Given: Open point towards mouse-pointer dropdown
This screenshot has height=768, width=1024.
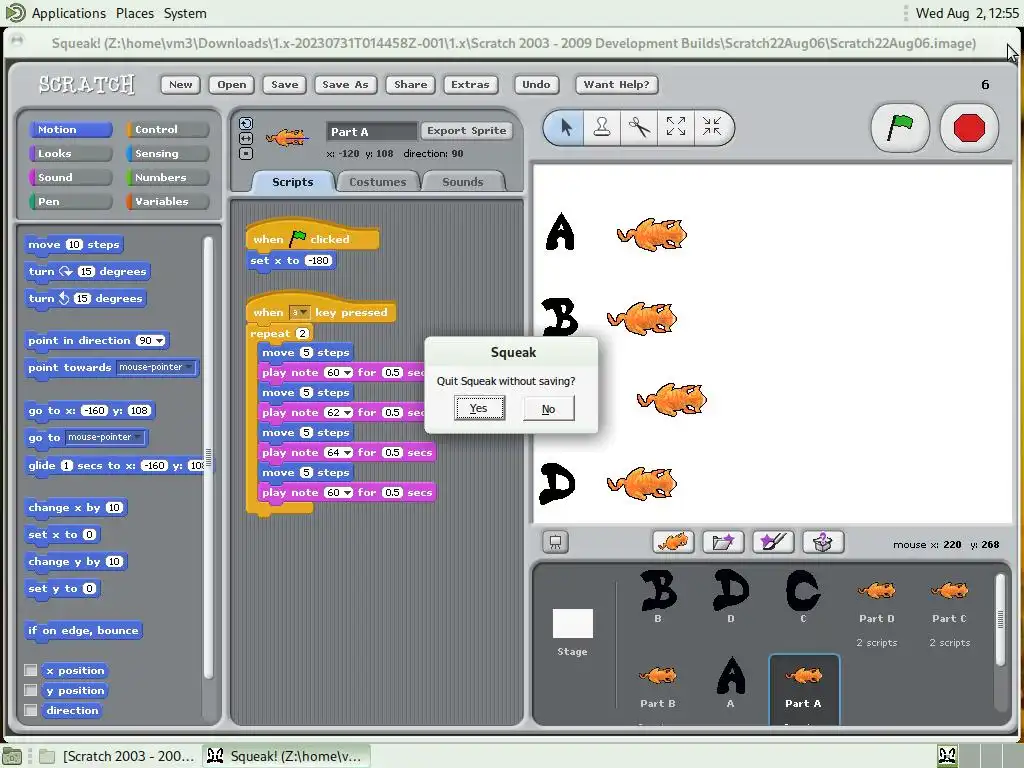Looking at the screenshot, I should 189,367.
